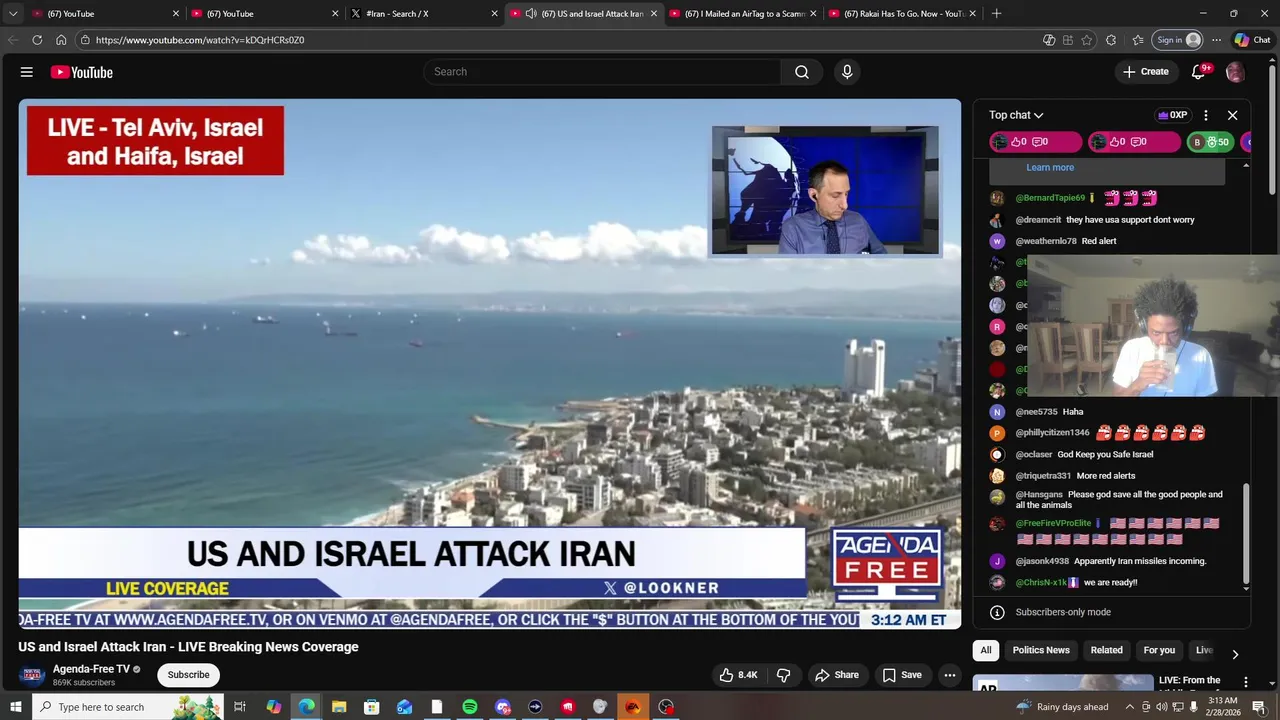Screen dimensions: 1280x720
Task: Open the recommended LIVE video thumbnail
Action: point(1064,683)
